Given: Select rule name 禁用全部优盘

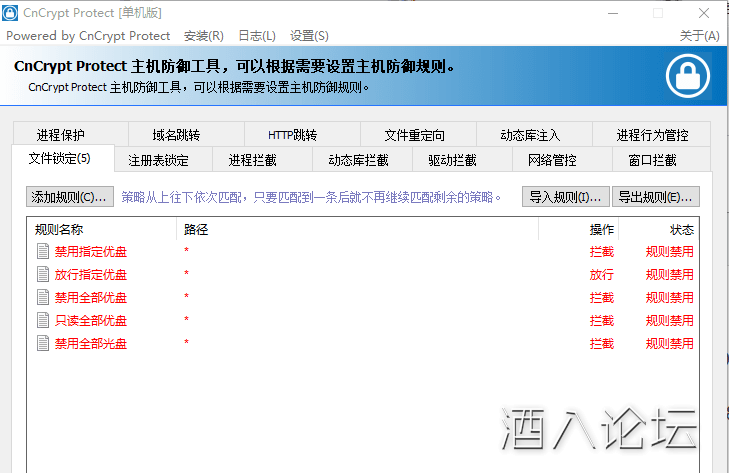Looking at the screenshot, I should [91, 297].
